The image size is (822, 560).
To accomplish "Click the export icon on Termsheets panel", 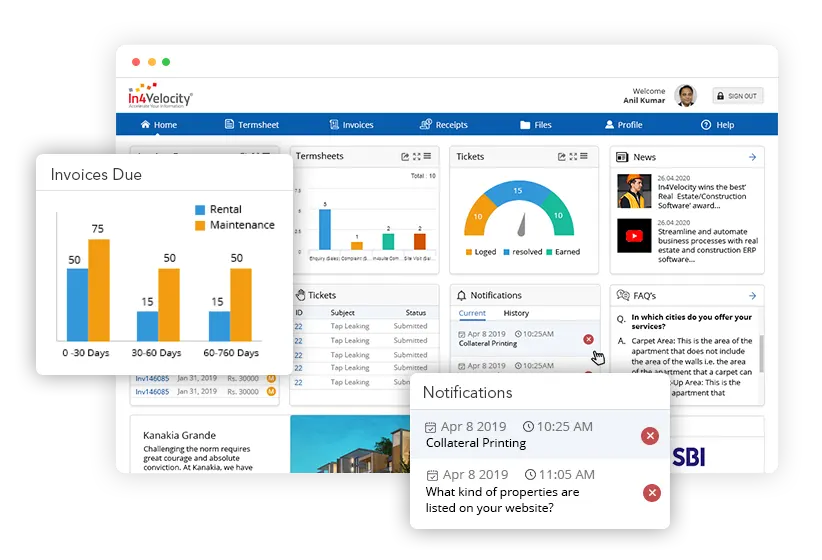I will [x=405, y=157].
